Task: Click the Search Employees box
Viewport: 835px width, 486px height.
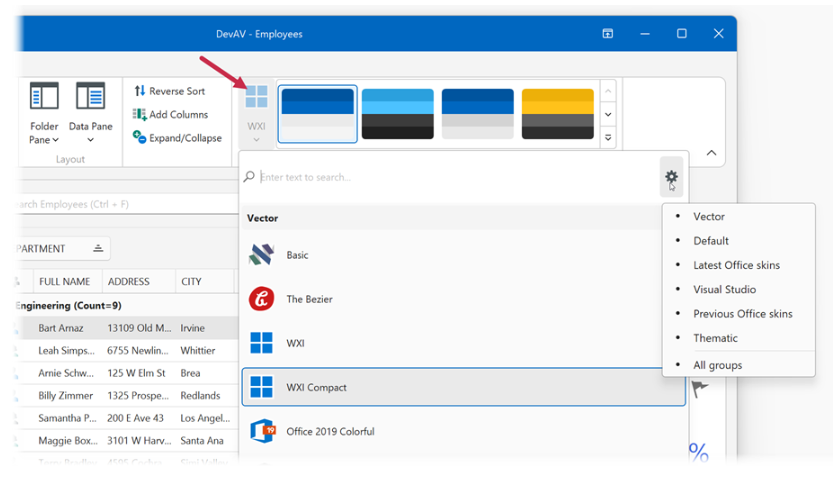Action: tap(127, 204)
